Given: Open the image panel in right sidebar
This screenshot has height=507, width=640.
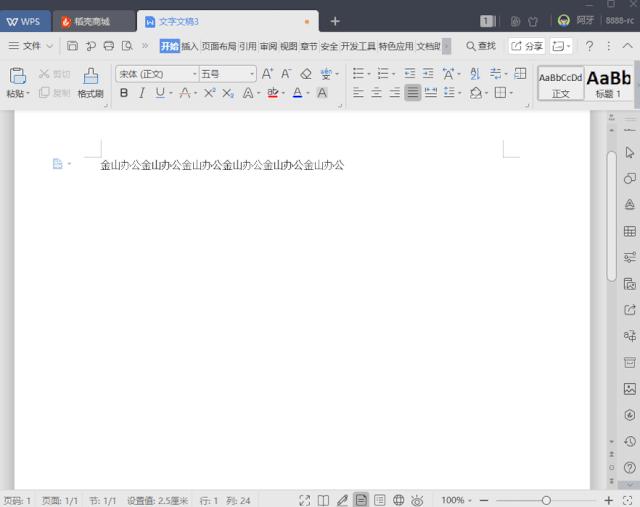Looking at the screenshot, I should tap(629, 389).
